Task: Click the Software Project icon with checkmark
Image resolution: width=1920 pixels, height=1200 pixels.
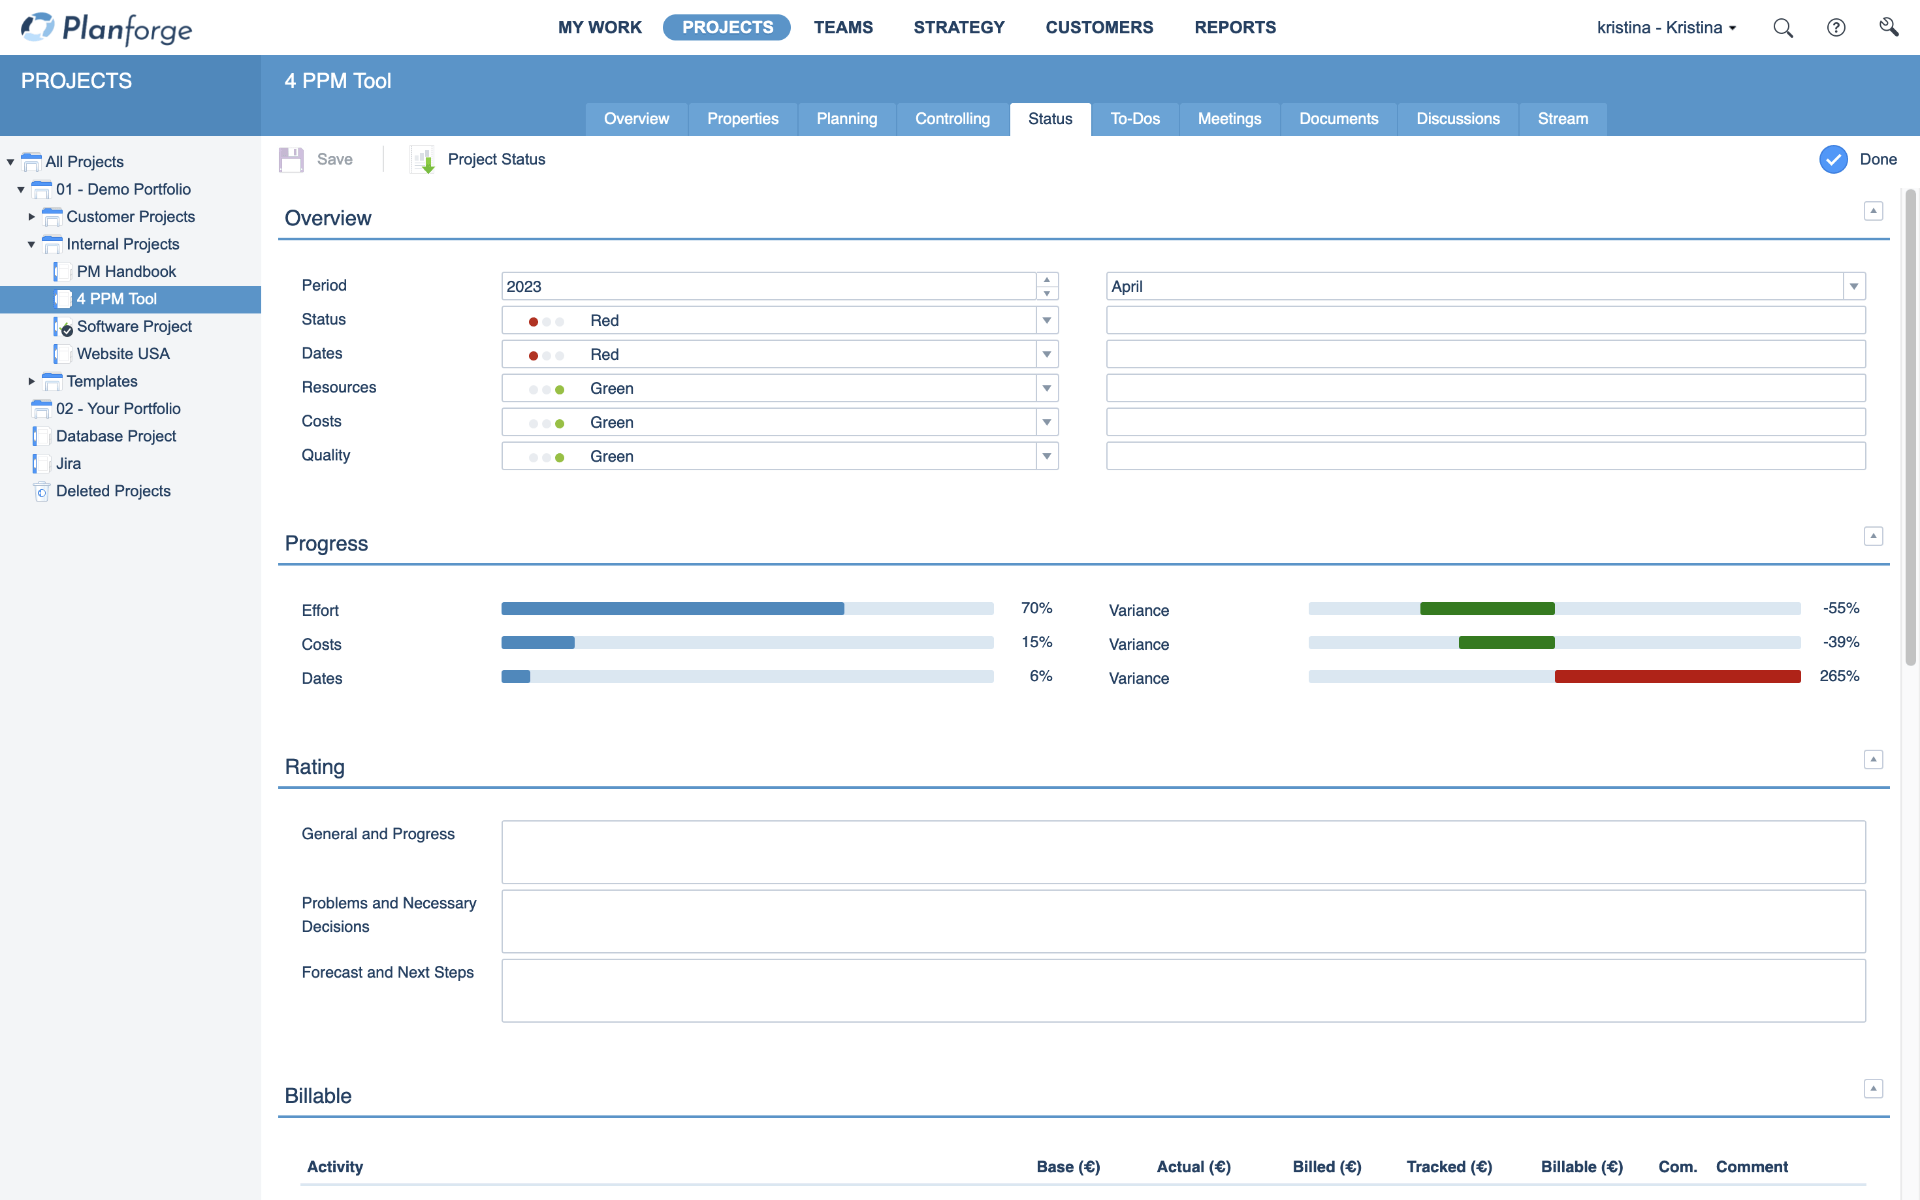Action: [63, 327]
